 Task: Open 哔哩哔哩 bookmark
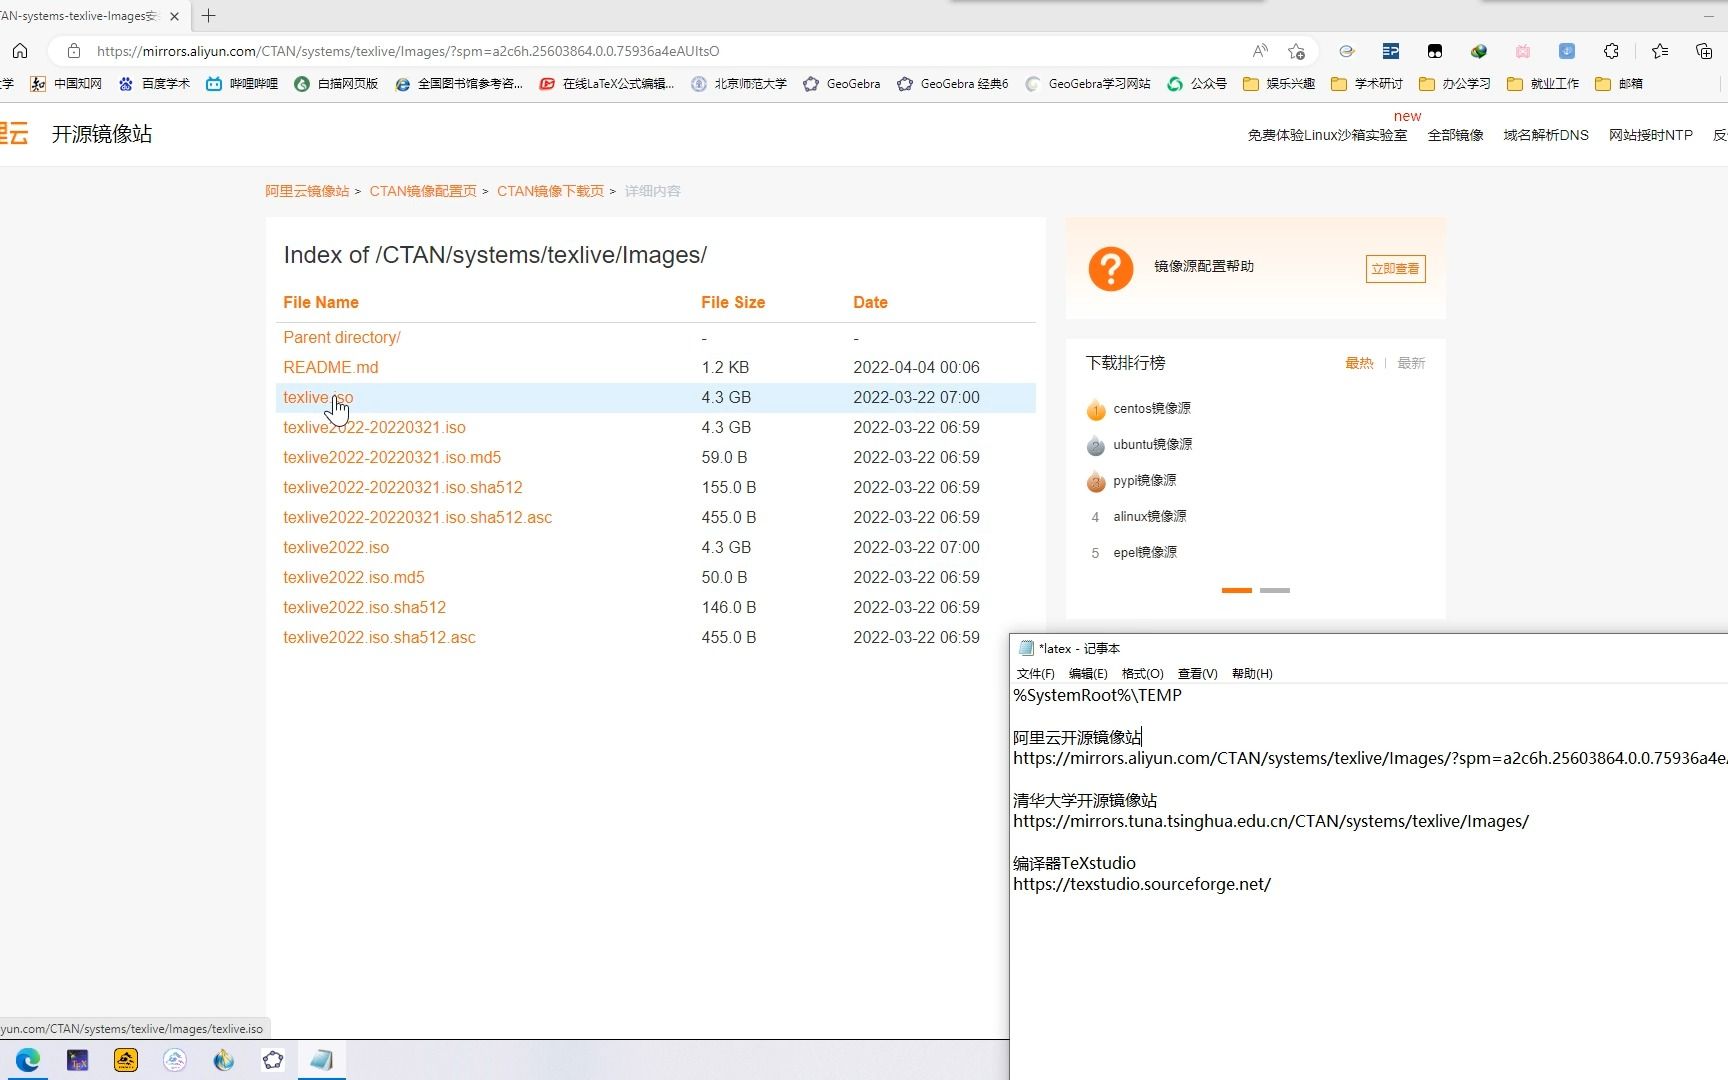(x=242, y=84)
